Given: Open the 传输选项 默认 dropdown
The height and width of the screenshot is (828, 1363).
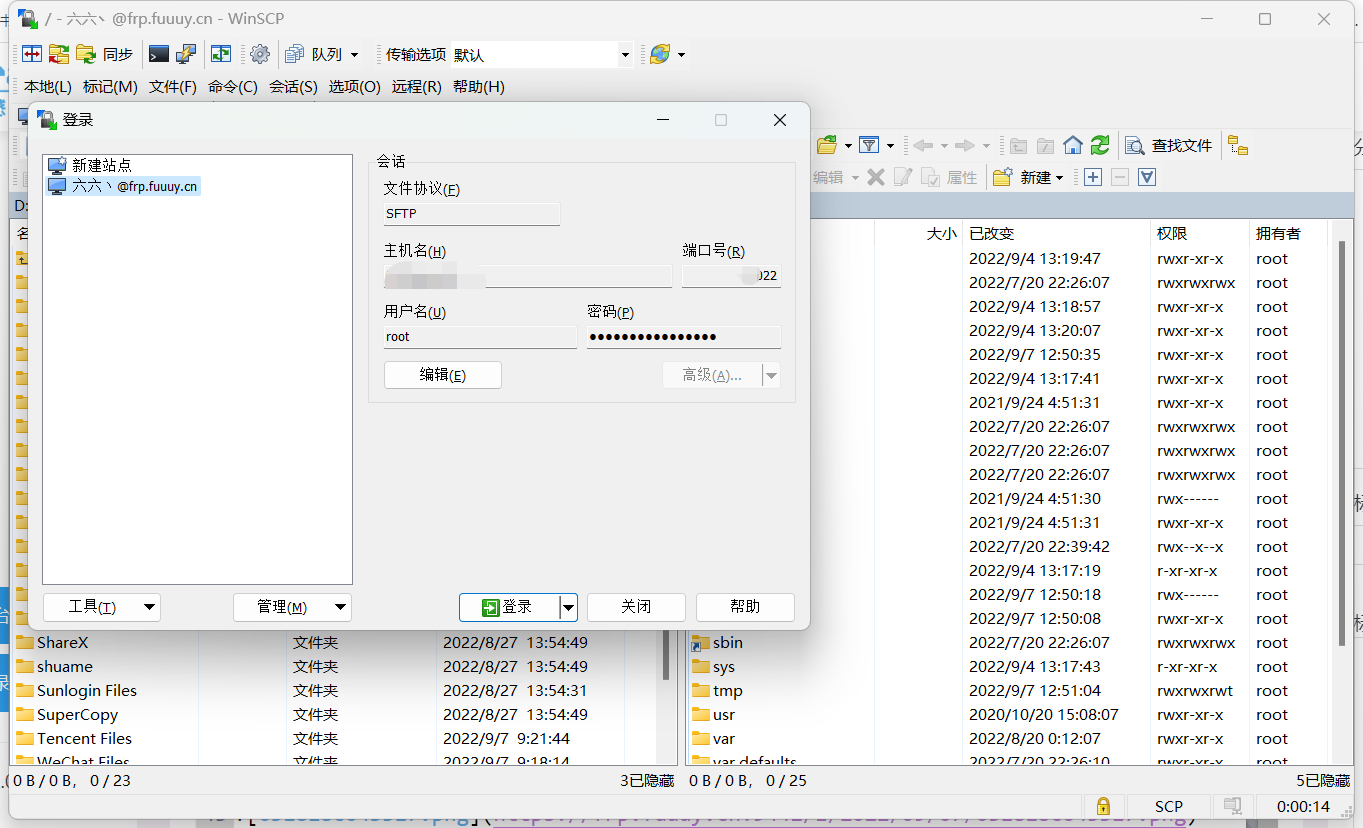Looking at the screenshot, I should pyautogui.click(x=541, y=55).
